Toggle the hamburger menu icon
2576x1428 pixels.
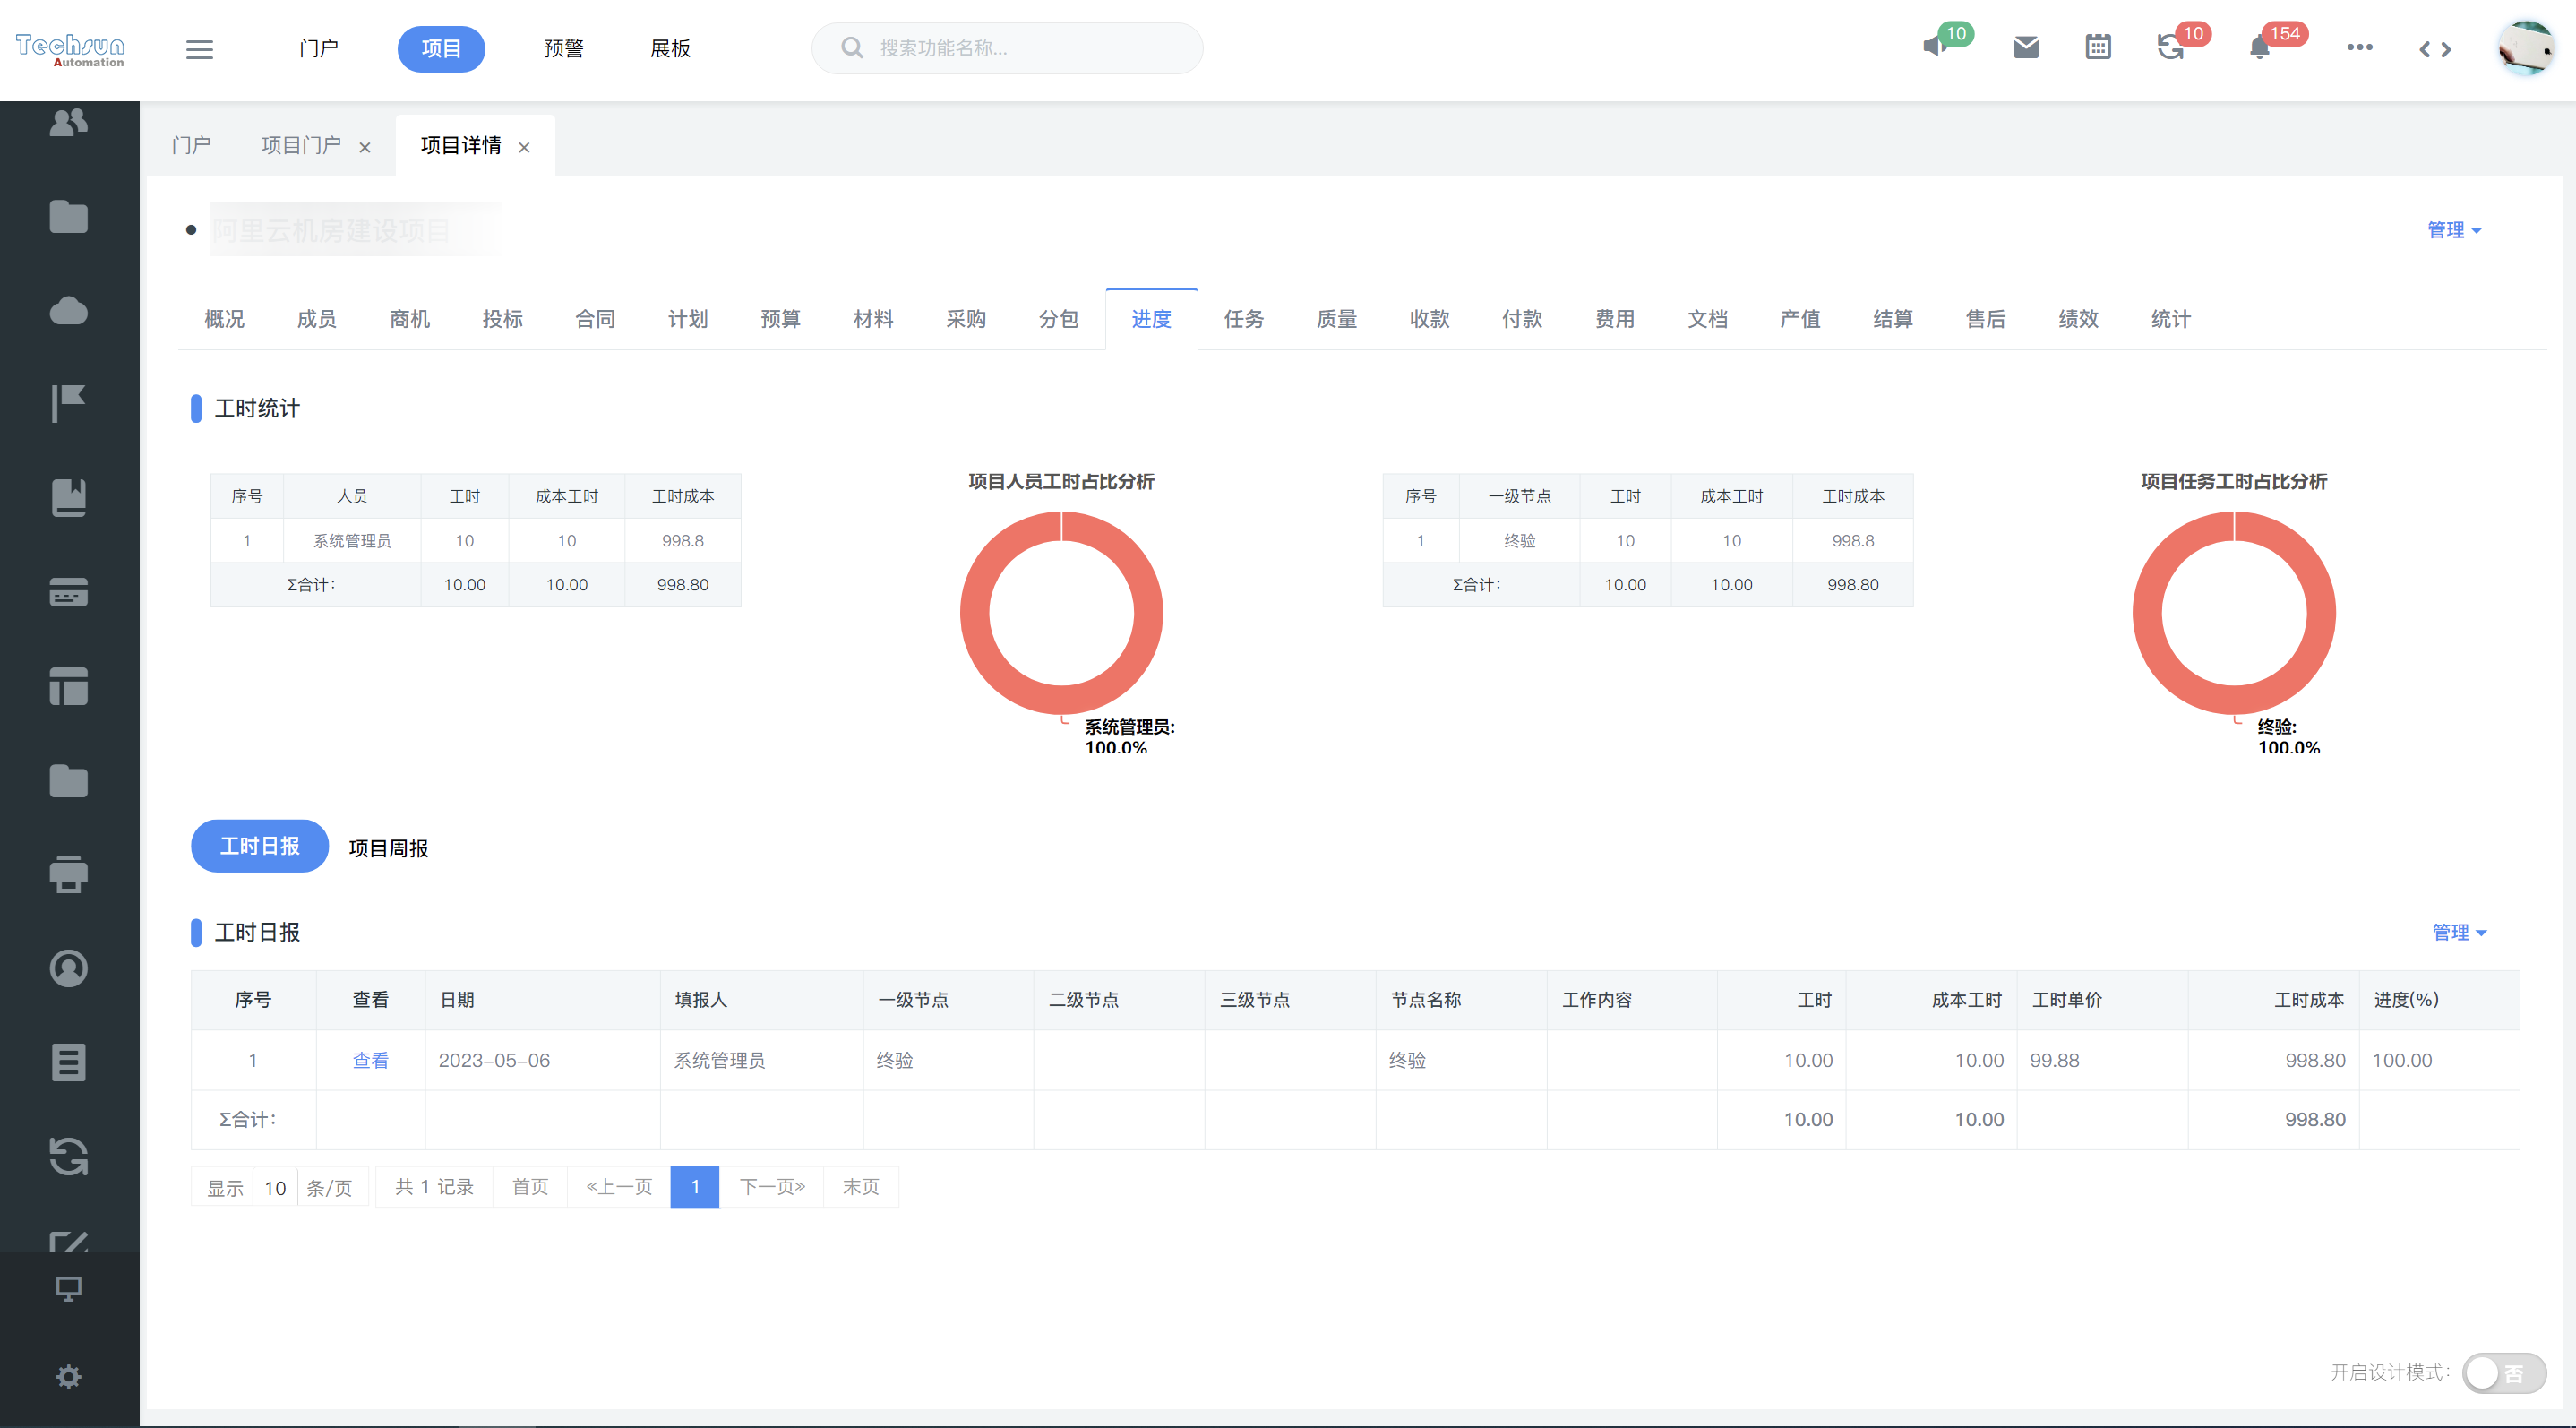point(199,49)
